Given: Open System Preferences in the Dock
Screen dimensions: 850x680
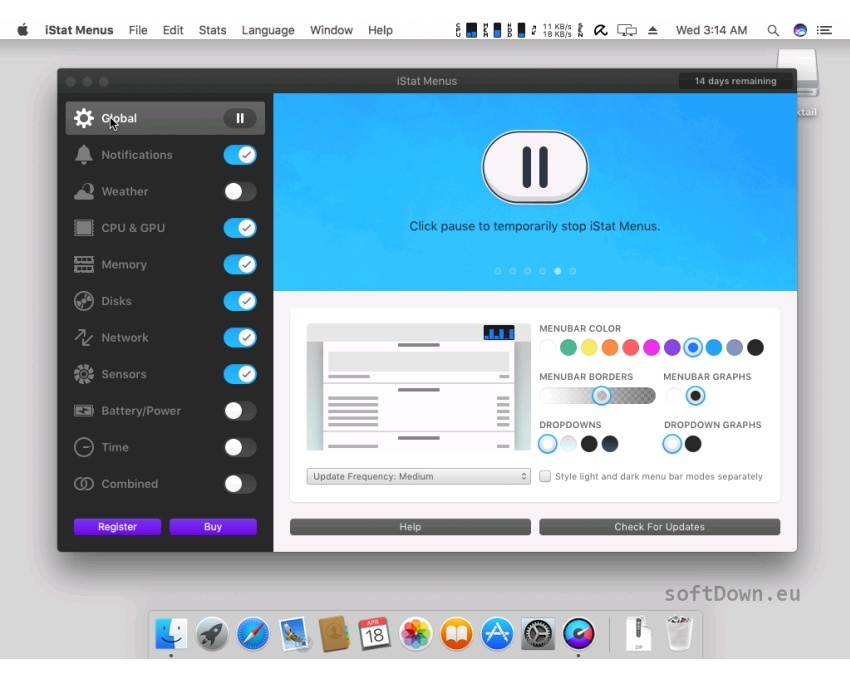Looking at the screenshot, I should [538, 633].
